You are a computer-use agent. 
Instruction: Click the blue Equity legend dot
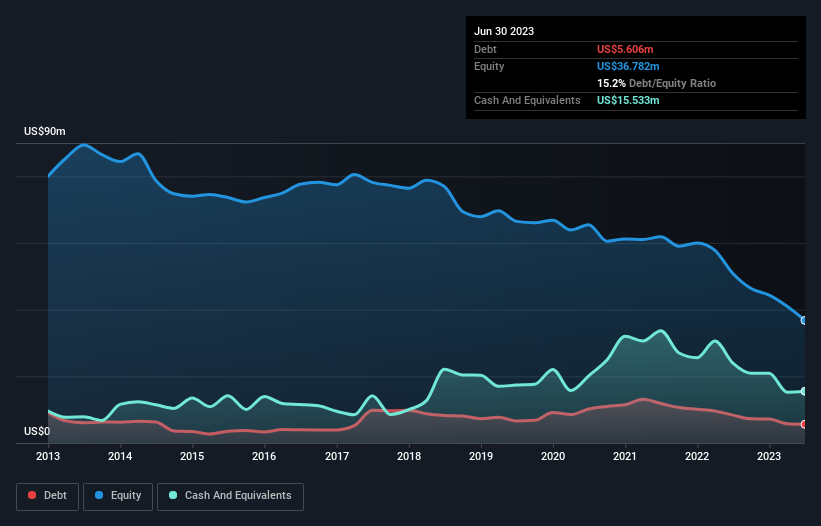(99, 495)
